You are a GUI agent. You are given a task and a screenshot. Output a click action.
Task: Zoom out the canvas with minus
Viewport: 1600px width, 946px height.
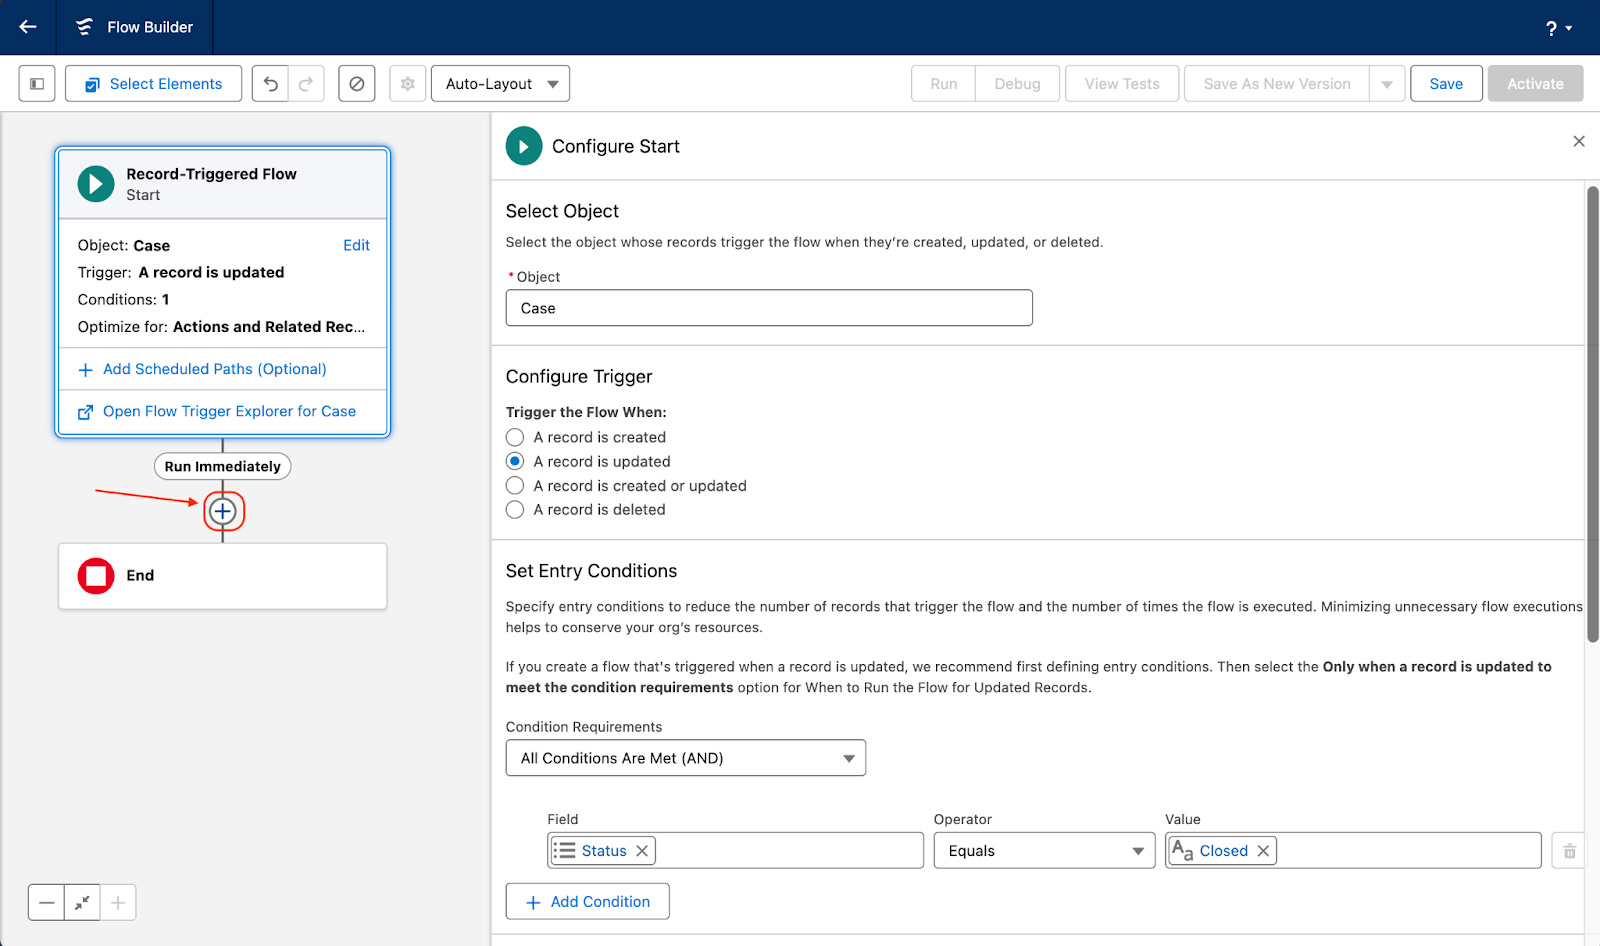(47, 903)
